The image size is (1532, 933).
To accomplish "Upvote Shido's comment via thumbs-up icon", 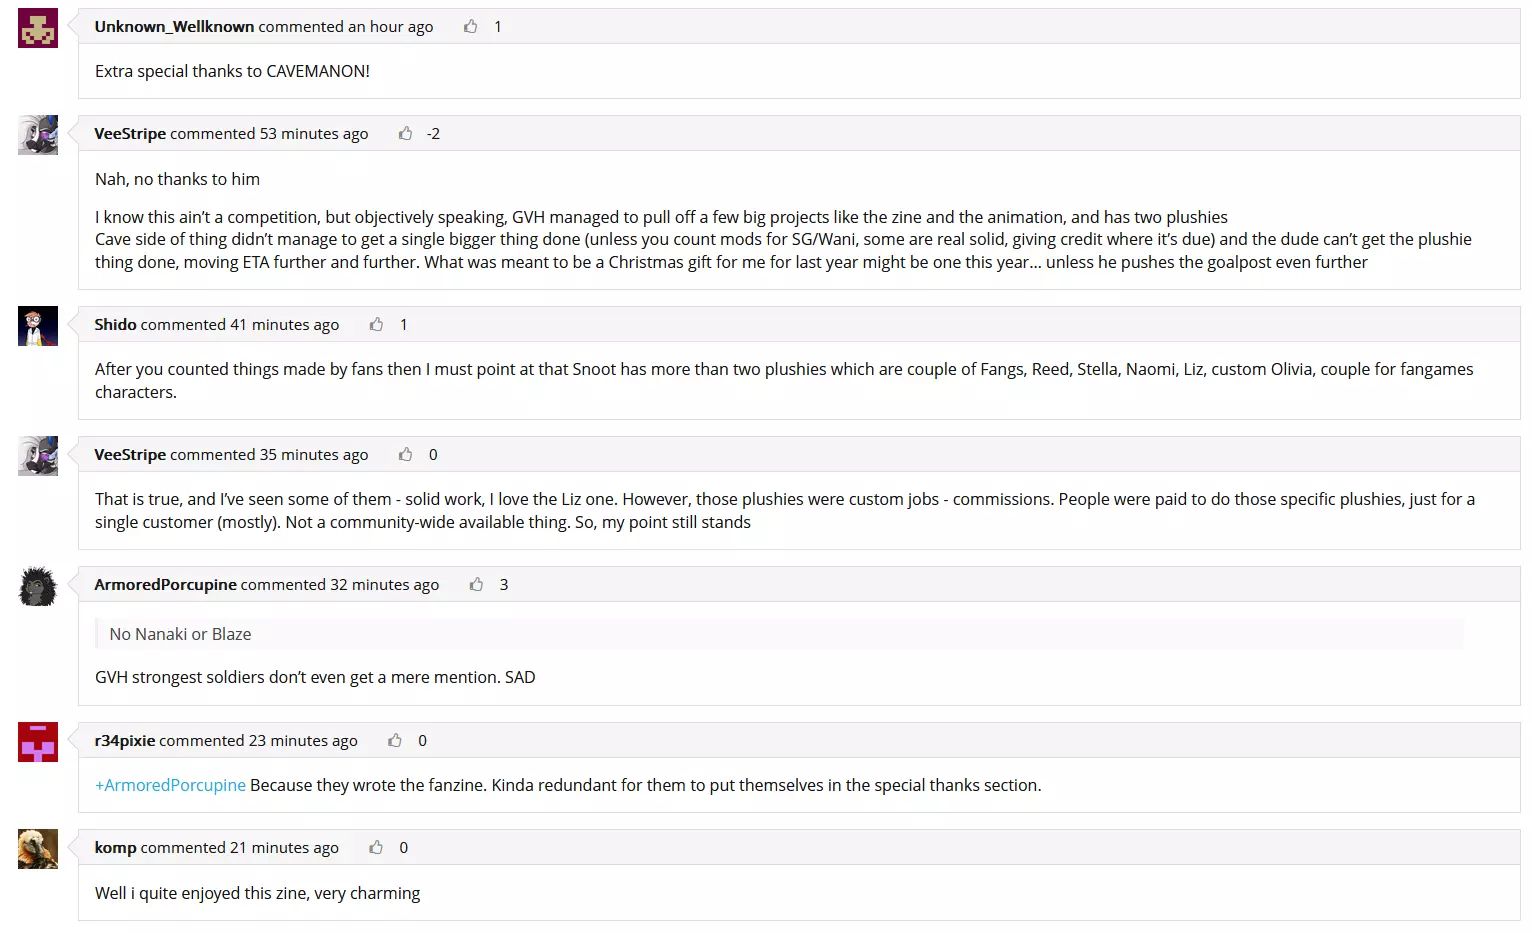I will pos(376,324).
